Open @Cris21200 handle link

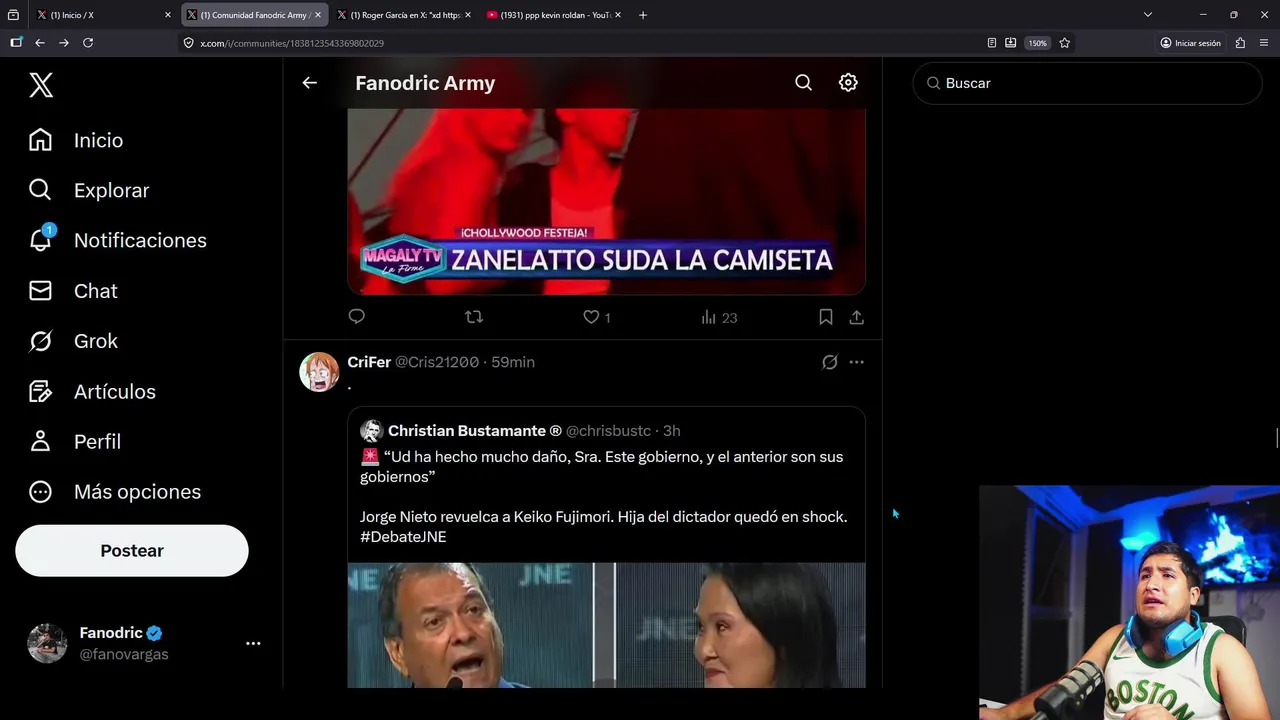(x=437, y=362)
